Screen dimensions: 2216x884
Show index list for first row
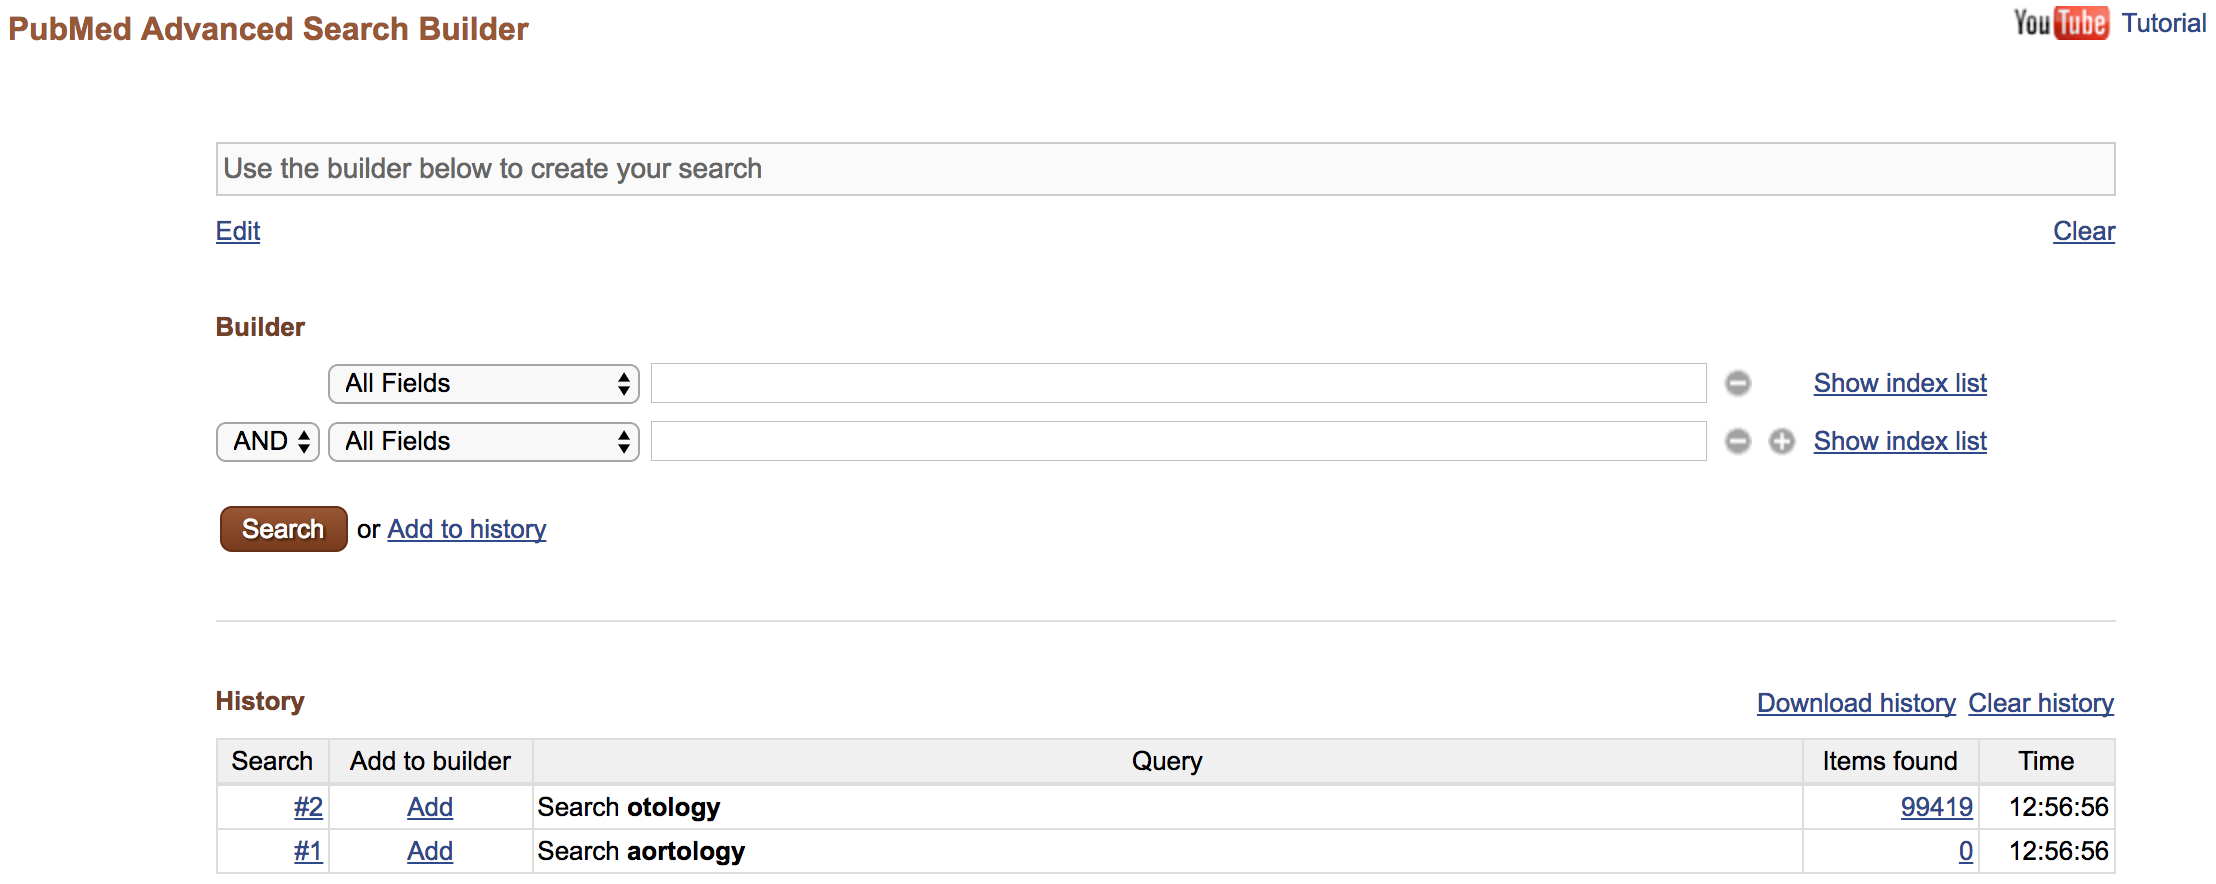[x=1898, y=383]
